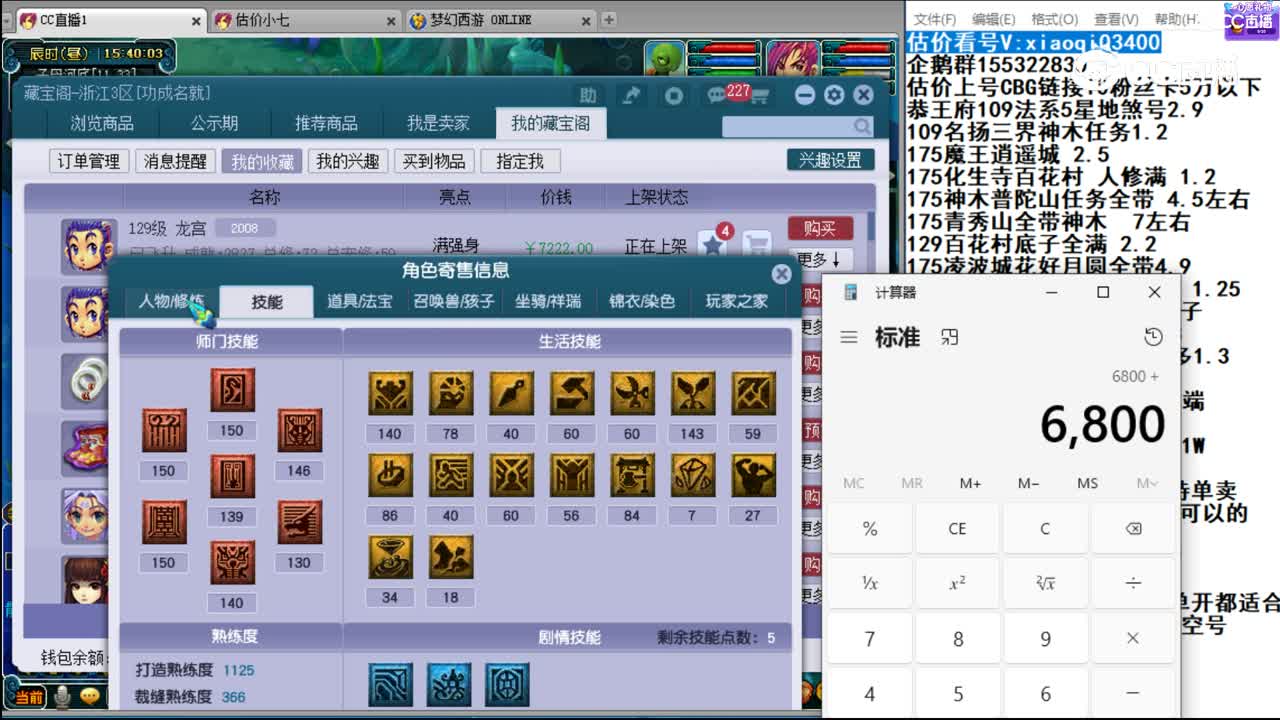Open the 格式(O) menu in Notepad
This screenshot has height=720, width=1280.
(x=1054, y=19)
